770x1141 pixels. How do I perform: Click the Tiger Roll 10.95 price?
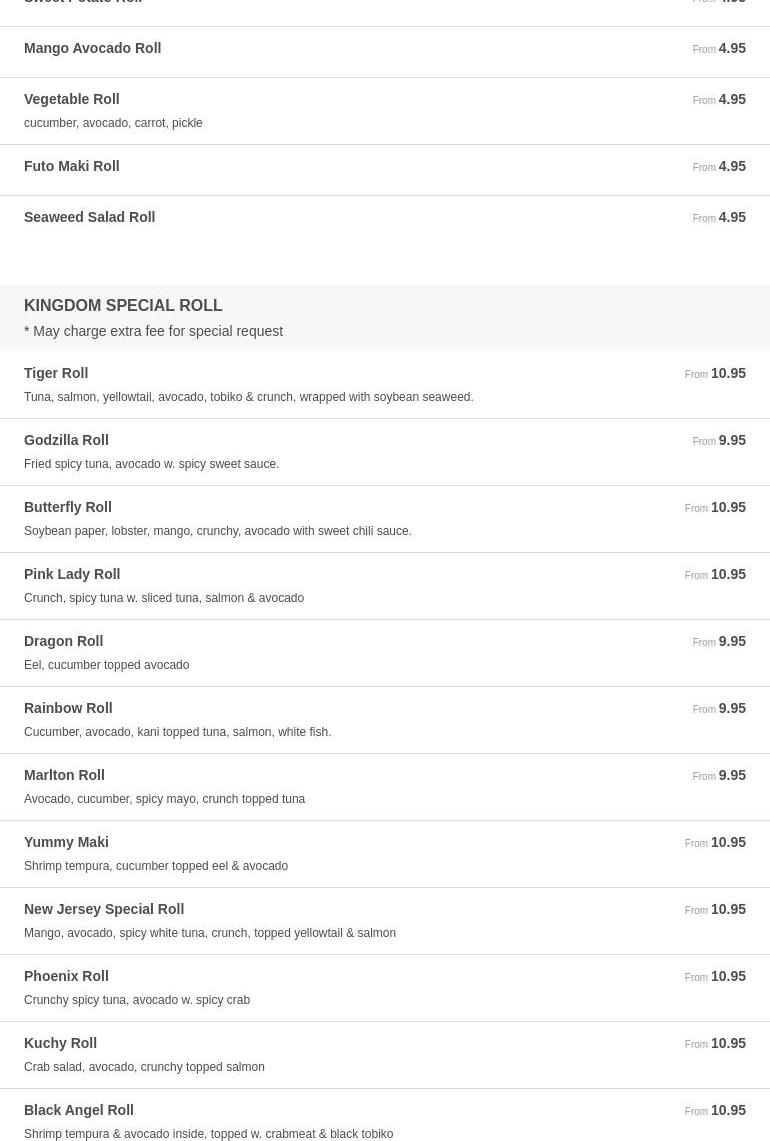click(727, 373)
